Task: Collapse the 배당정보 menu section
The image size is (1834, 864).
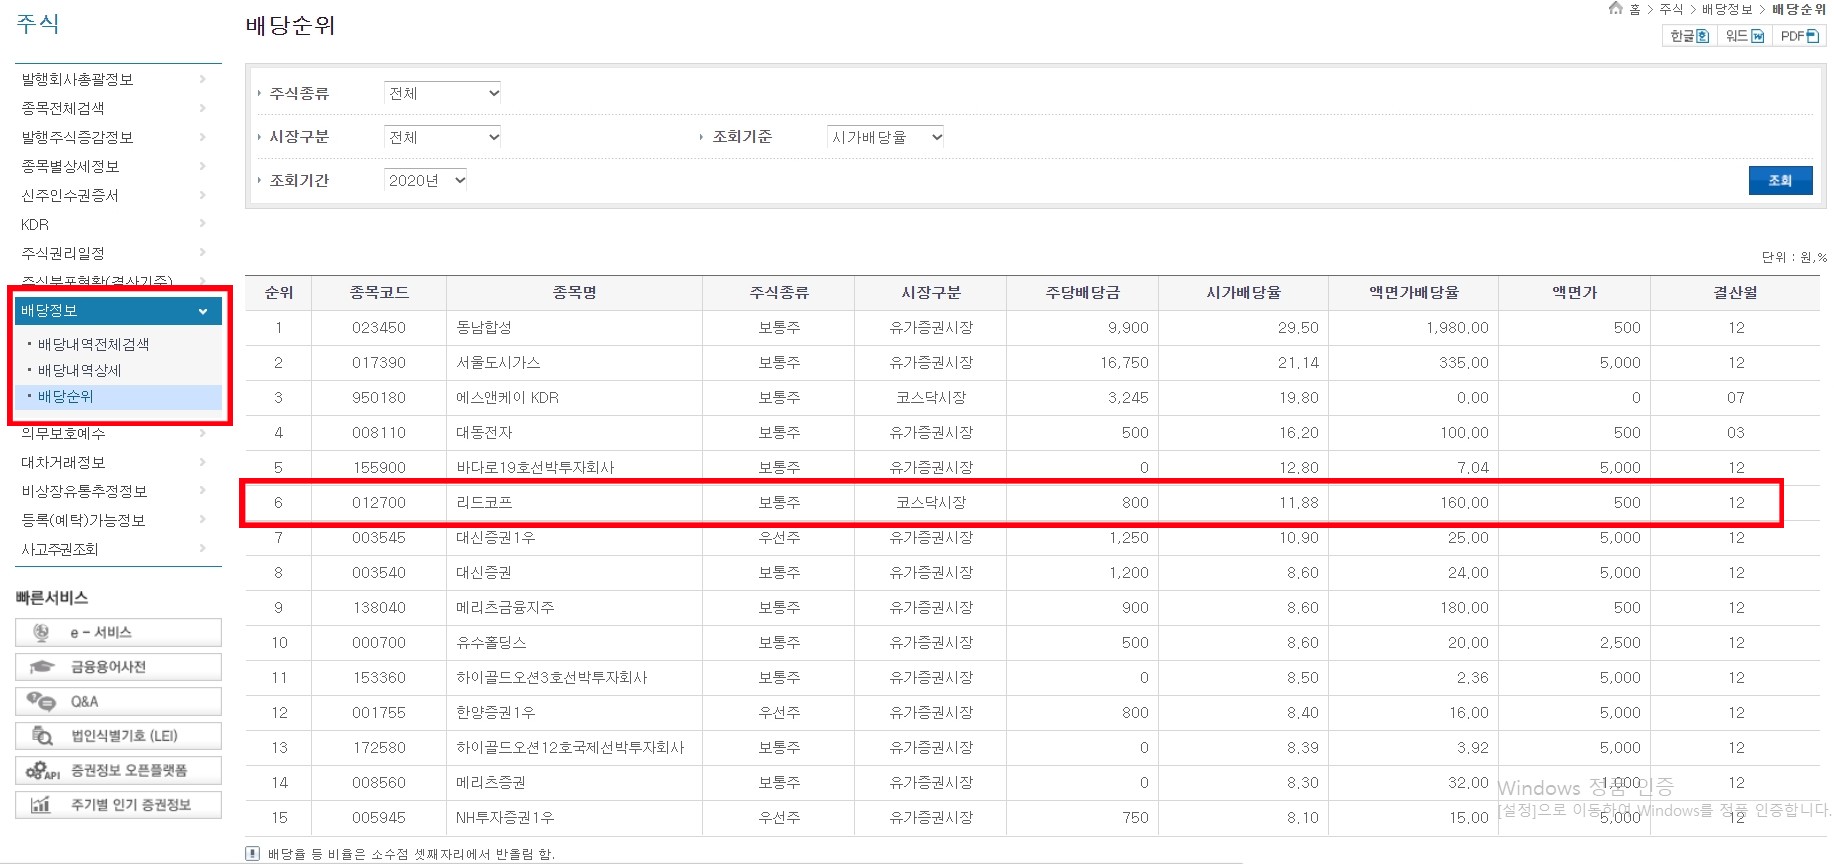Action: pyautogui.click(x=118, y=311)
